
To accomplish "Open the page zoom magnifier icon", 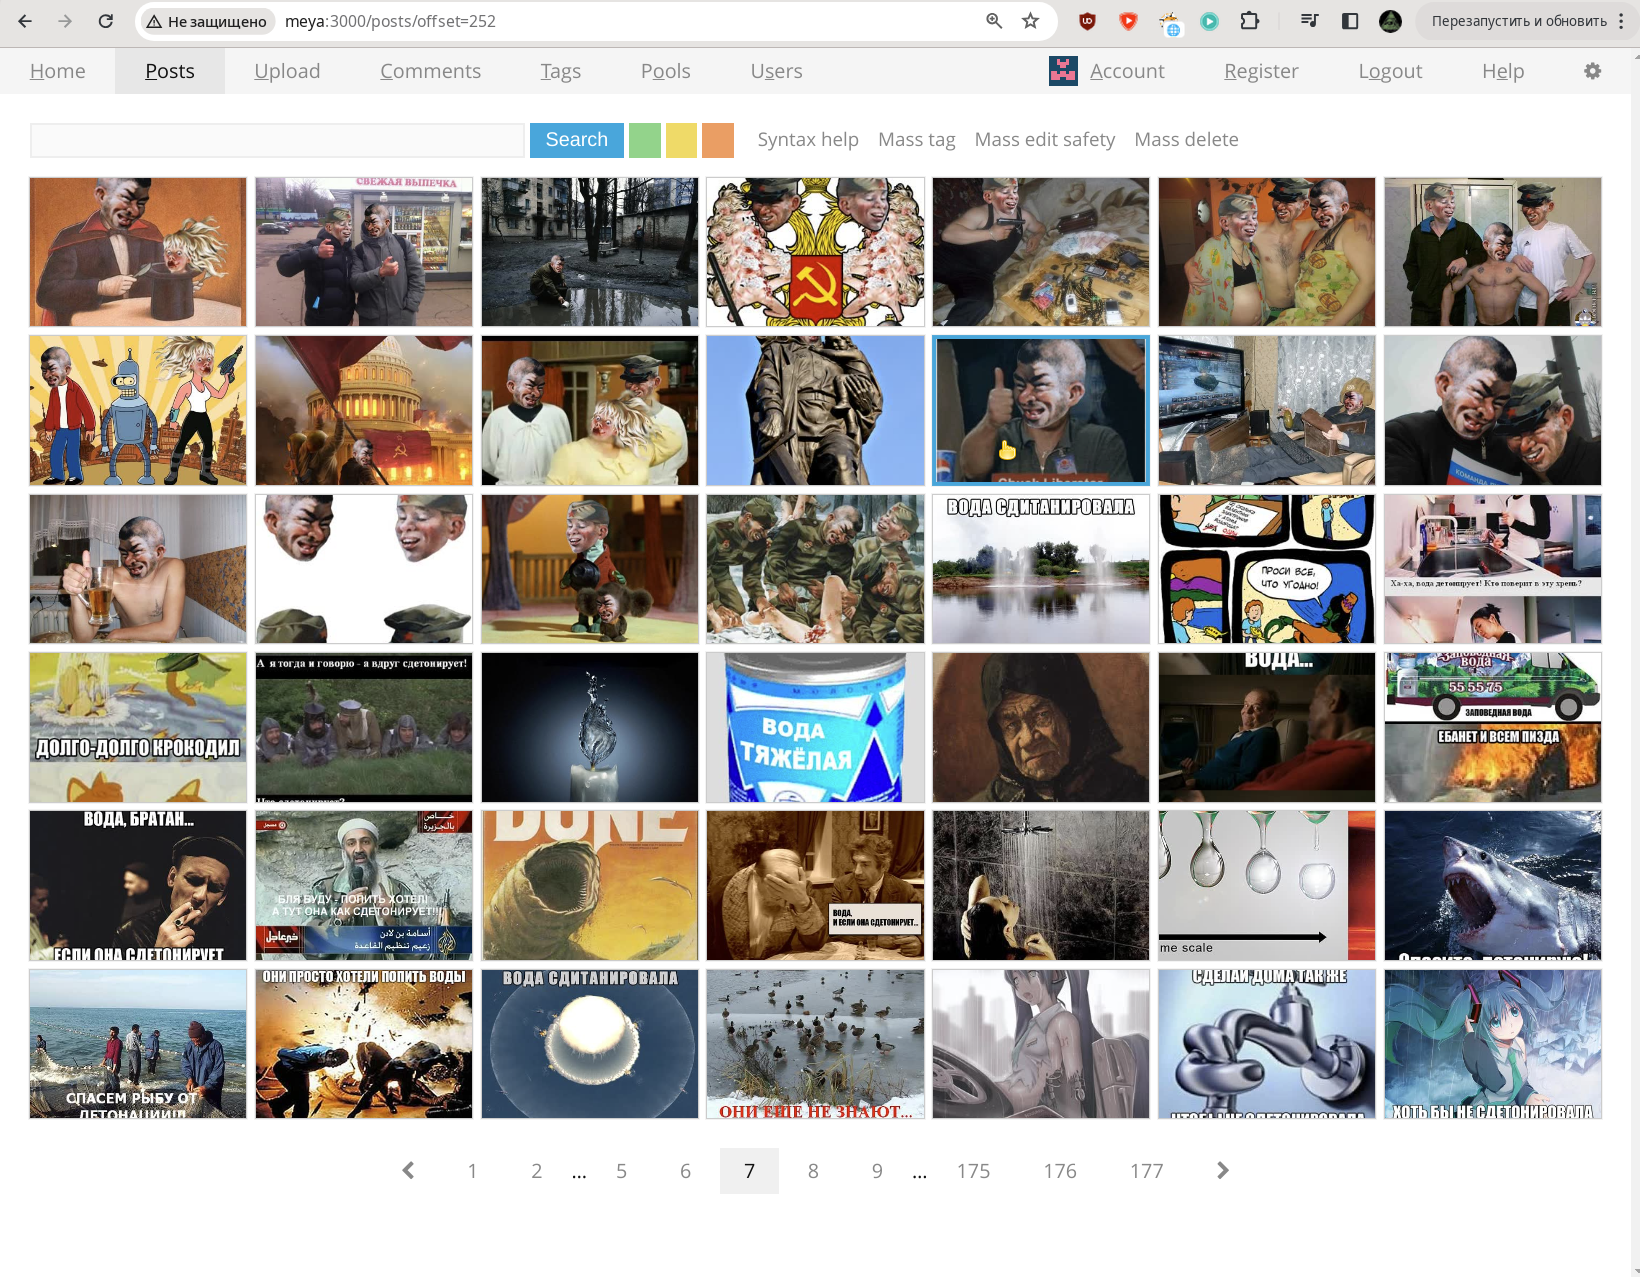I will [994, 21].
